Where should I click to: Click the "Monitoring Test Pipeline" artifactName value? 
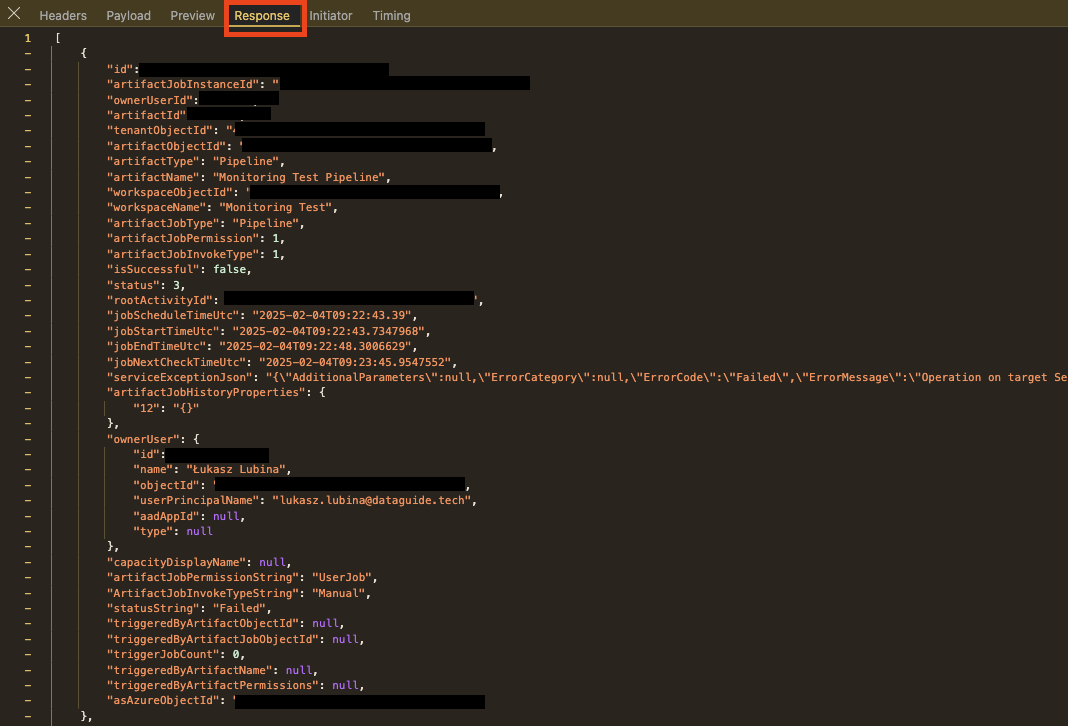coord(302,177)
